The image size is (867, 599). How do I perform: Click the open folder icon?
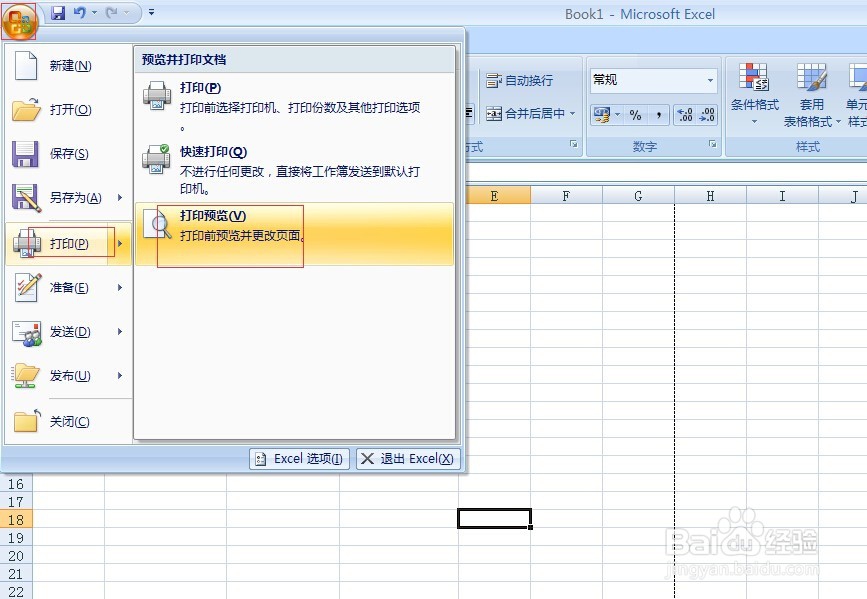(26, 110)
